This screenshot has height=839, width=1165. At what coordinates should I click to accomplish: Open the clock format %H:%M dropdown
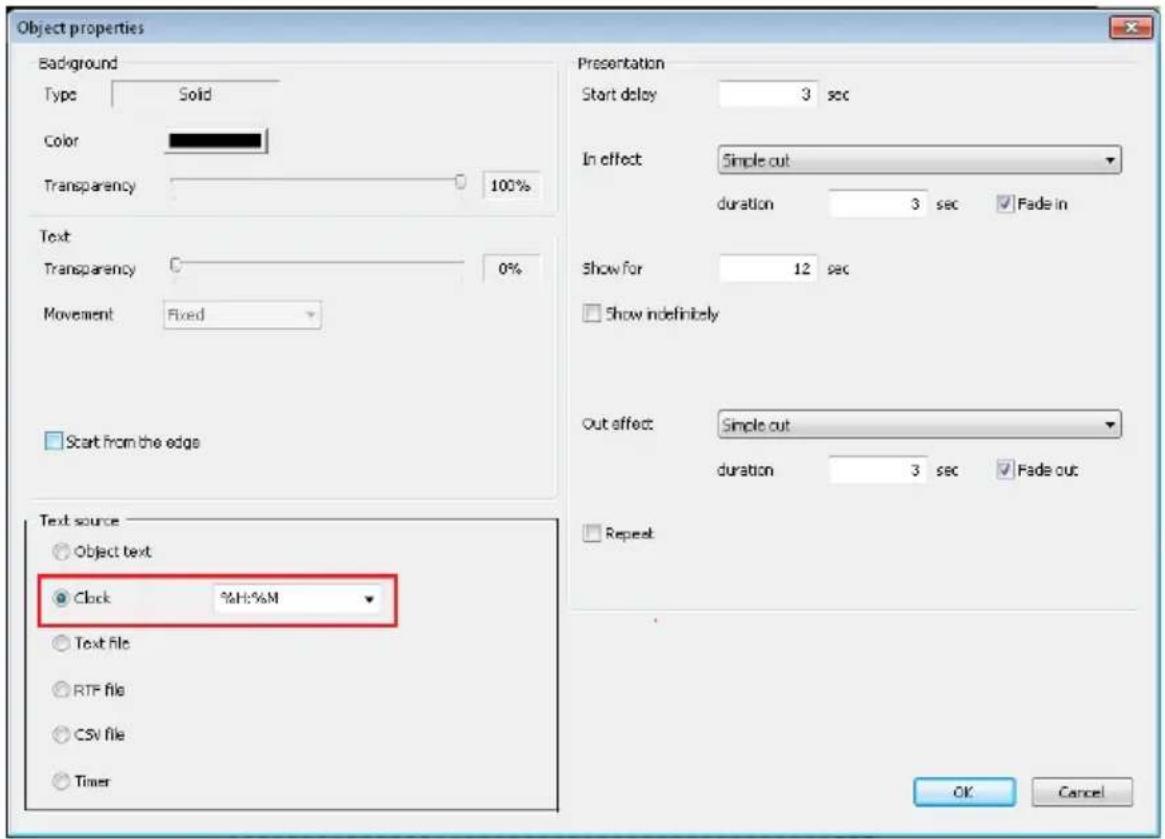(297, 599)
